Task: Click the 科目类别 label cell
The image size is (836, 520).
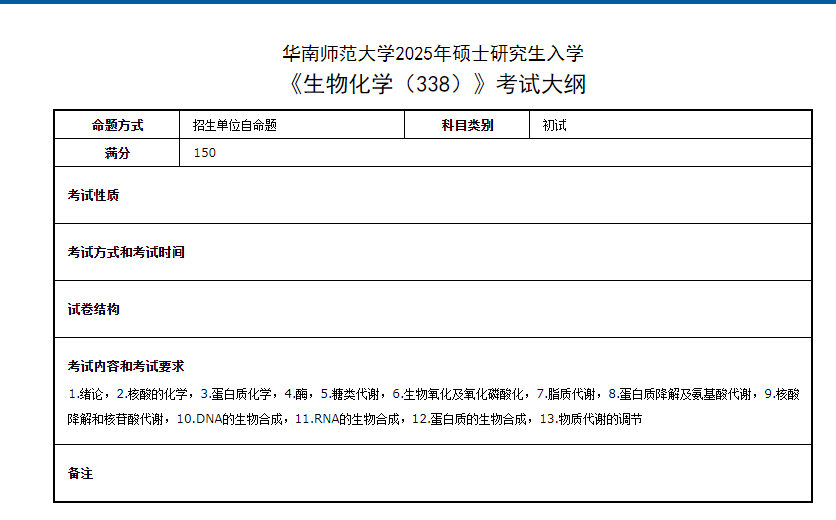Action: point(467,125)
